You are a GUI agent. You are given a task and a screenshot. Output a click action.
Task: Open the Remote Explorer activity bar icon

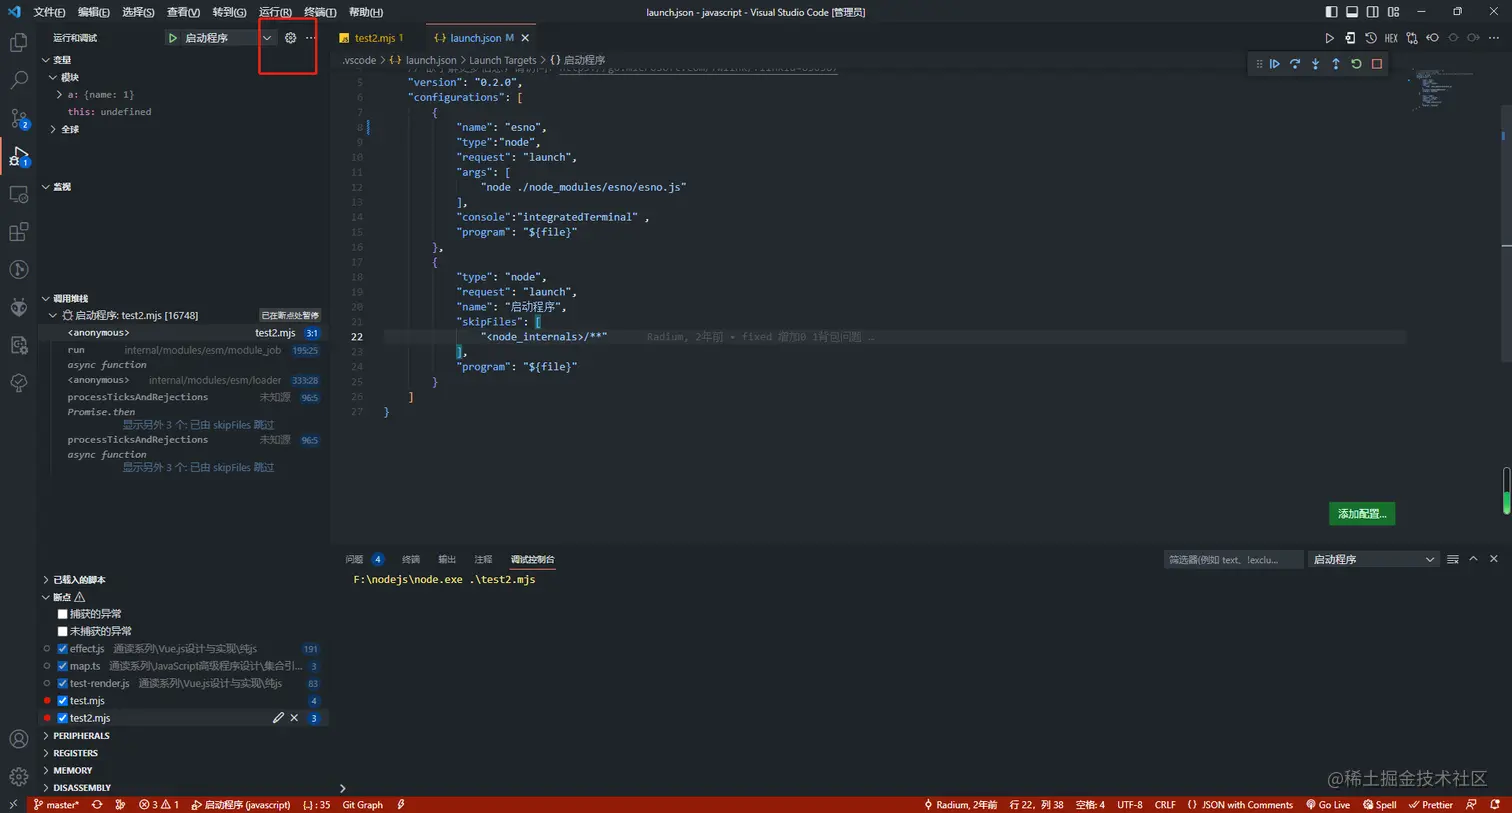(18, 194)
